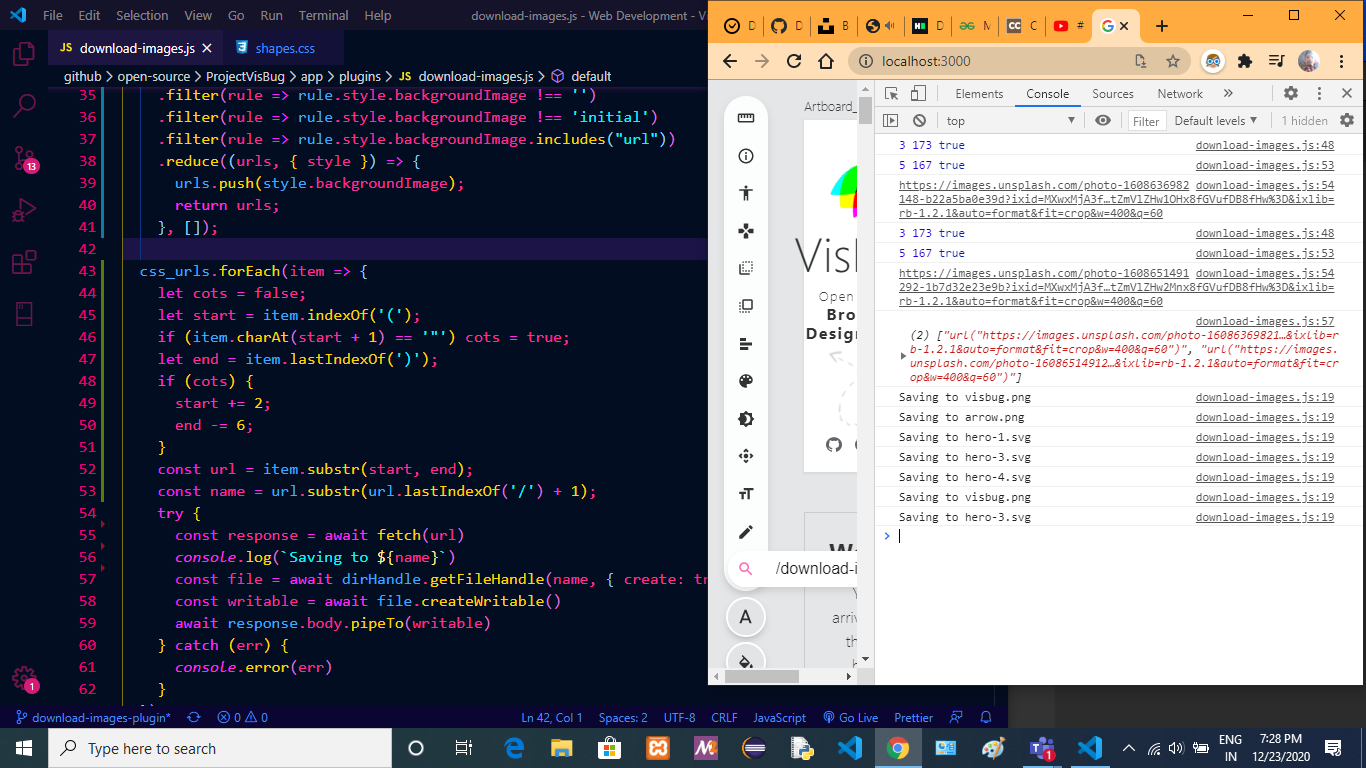Click DevTools inspect element picker icon
Screen dimensions: 1366x768
point(892,93)
